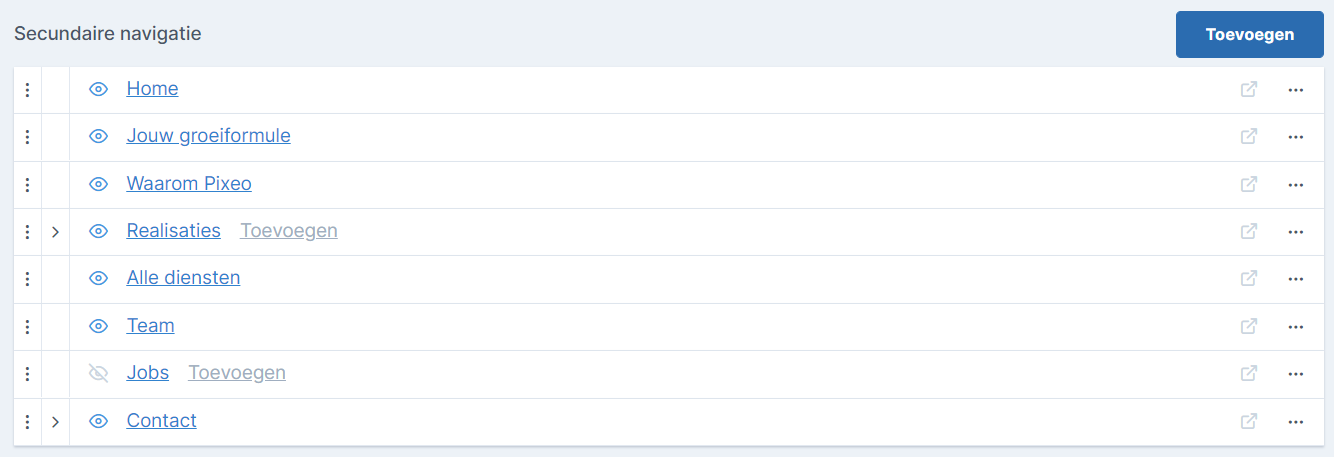Toggle visibility eye of Home item
1334x457 pixels.
(98, 89)
